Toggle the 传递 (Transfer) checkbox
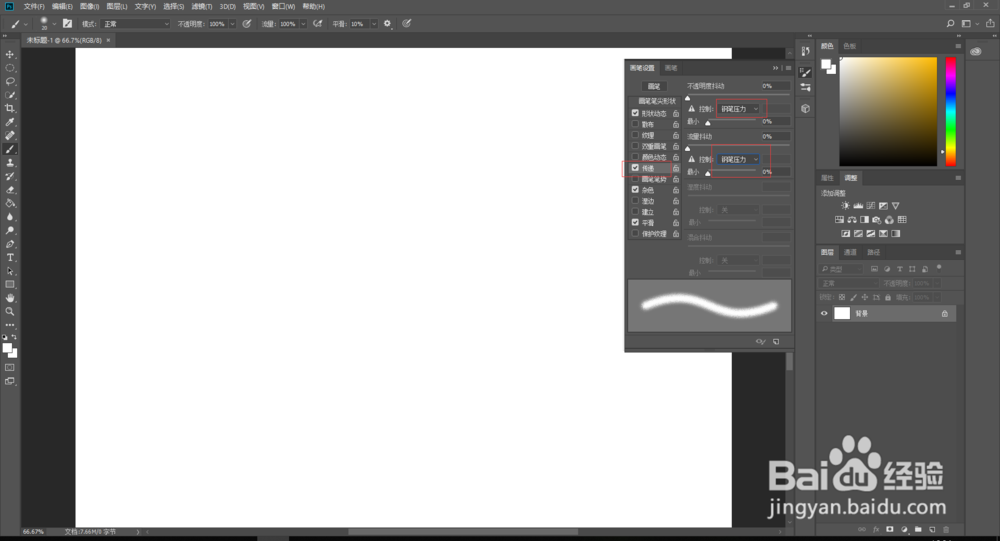 click(635, 168)
